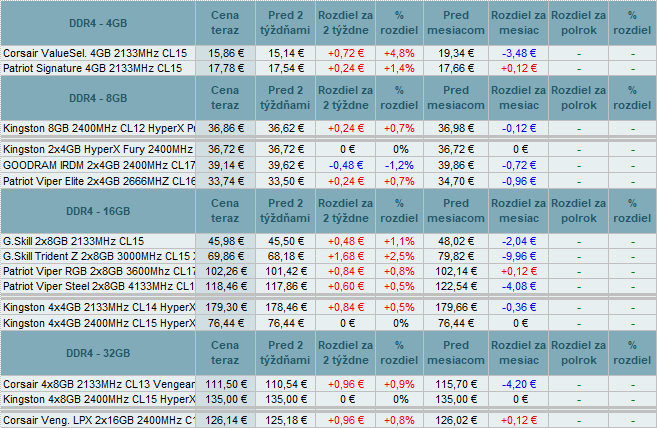Click the -4,08 € monthly difference

(x=519, y=286)
